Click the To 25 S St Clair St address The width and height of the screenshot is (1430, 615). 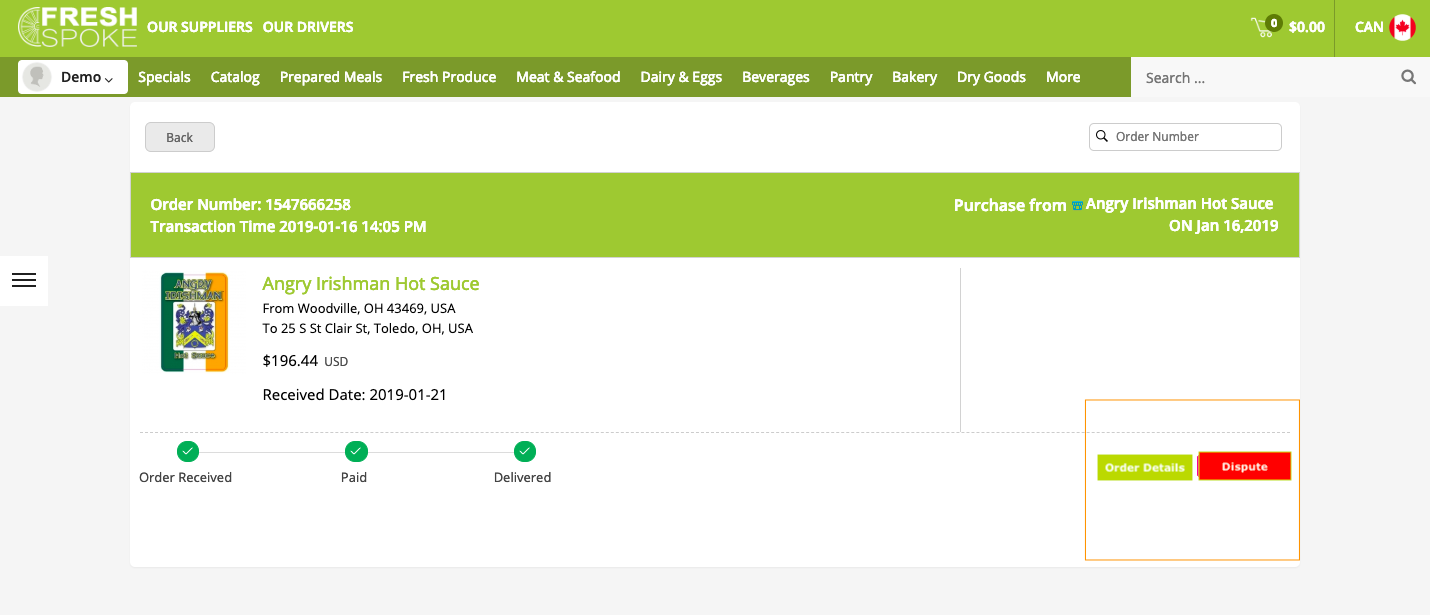click(x=368, y=328)
